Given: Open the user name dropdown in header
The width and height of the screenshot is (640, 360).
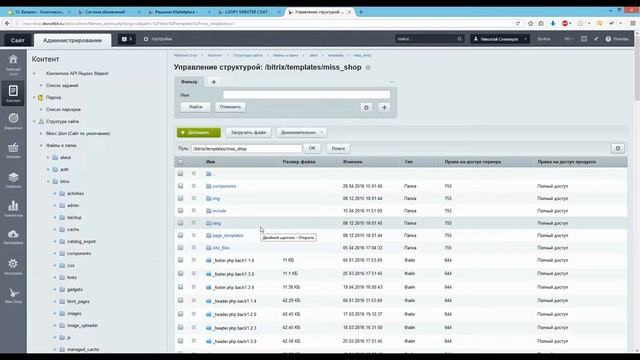Looking at the screenshot, I should click(x=500, y=39).
